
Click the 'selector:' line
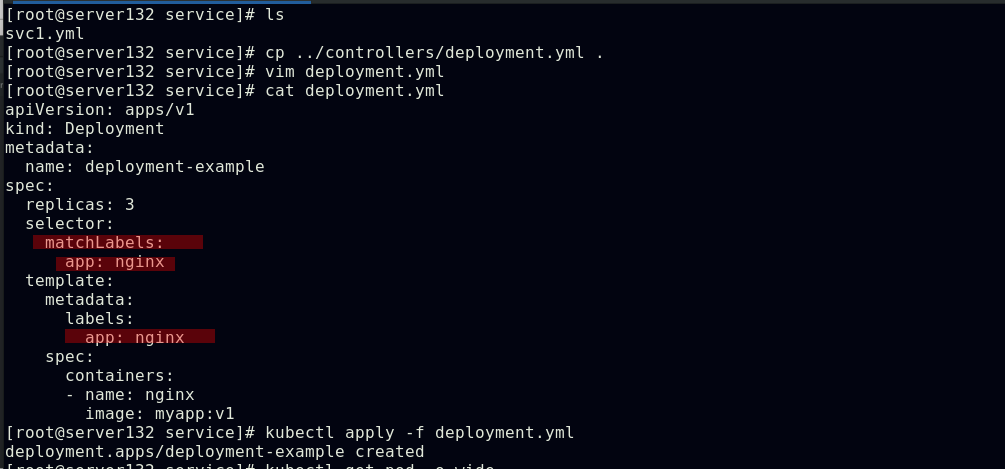[x=69, y=224]
